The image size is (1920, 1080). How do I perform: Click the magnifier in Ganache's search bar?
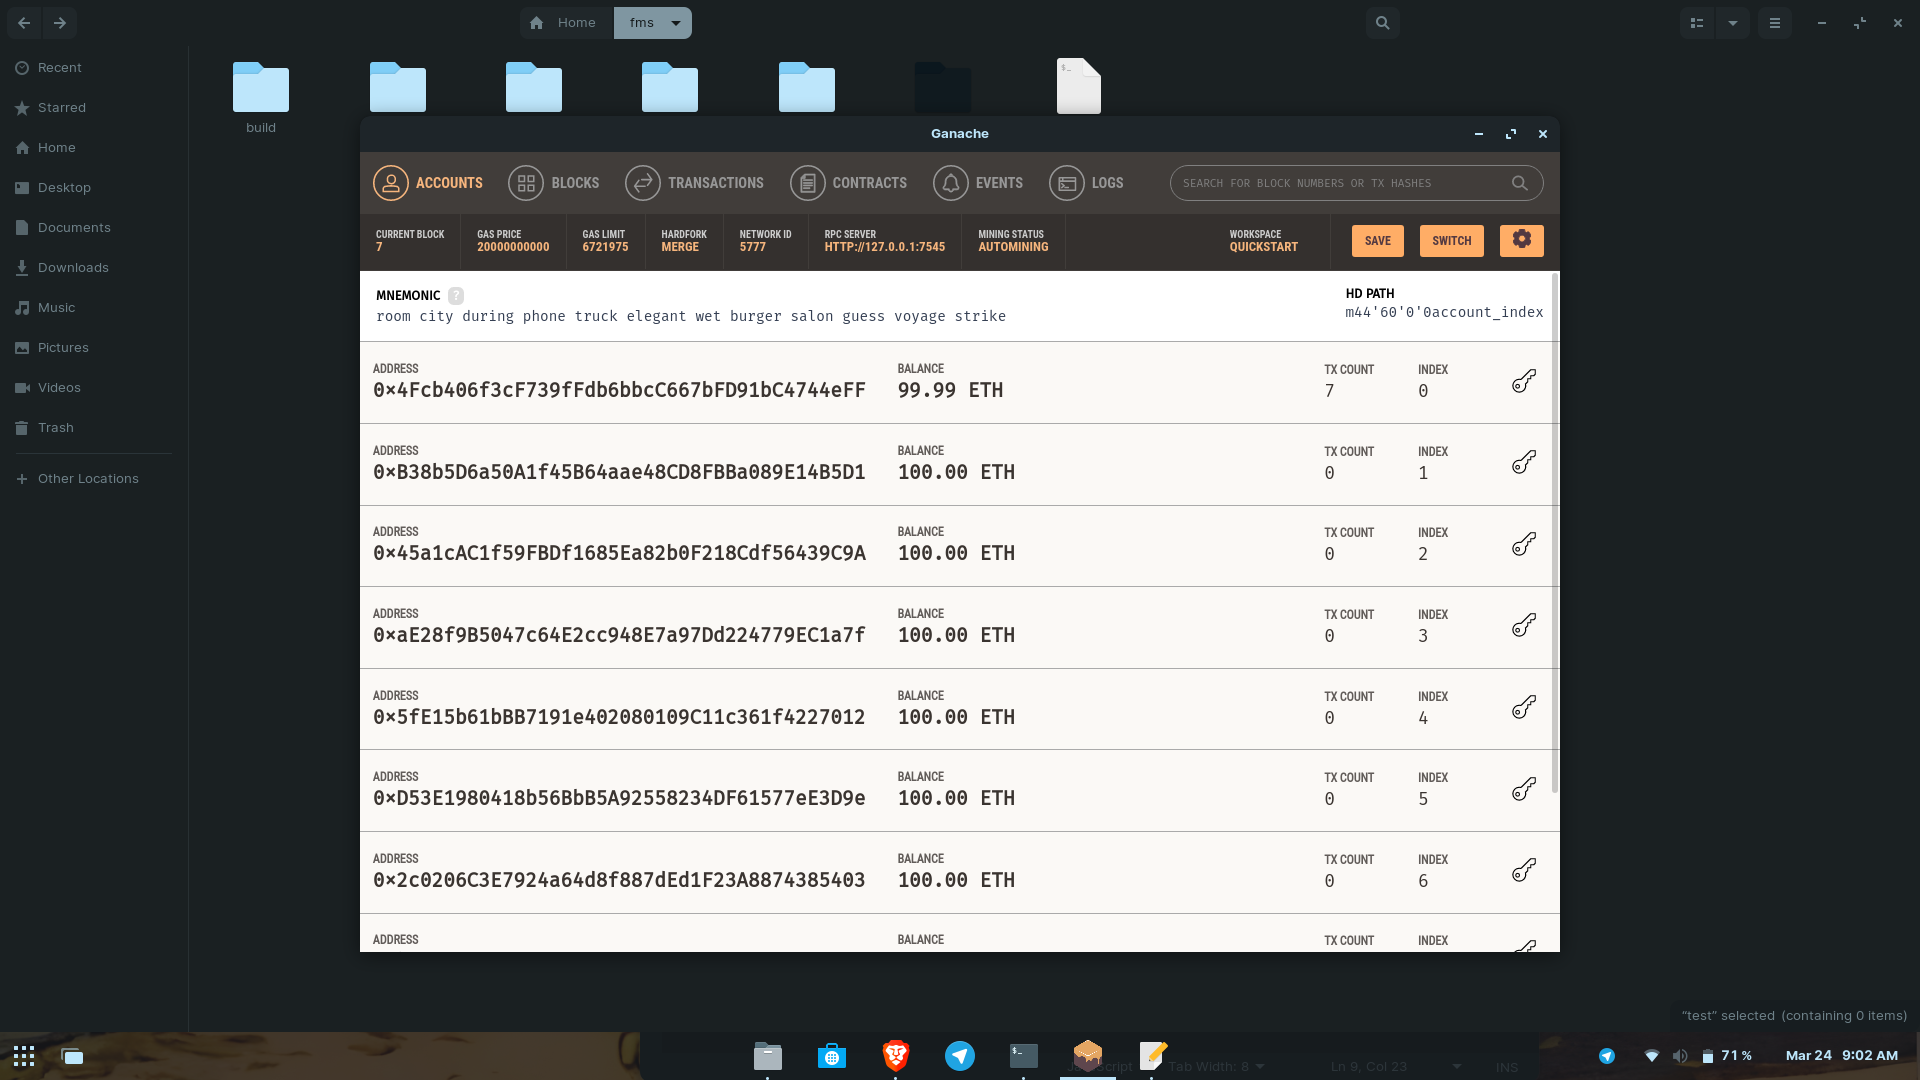point(1519,183)
